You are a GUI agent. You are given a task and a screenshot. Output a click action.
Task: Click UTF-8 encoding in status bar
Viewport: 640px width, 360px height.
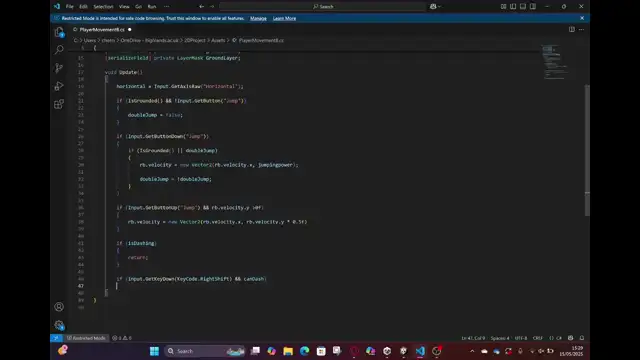[x=521, y=338]
